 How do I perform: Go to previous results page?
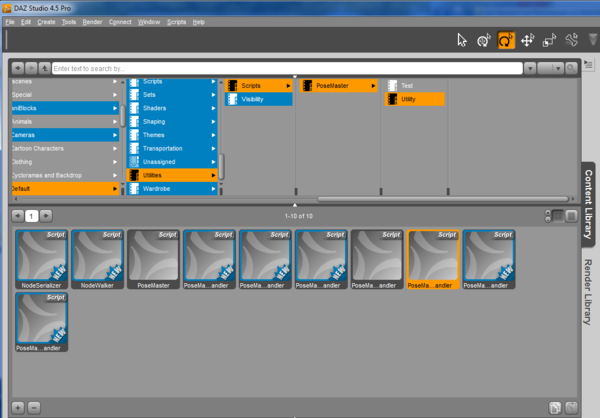18,216
